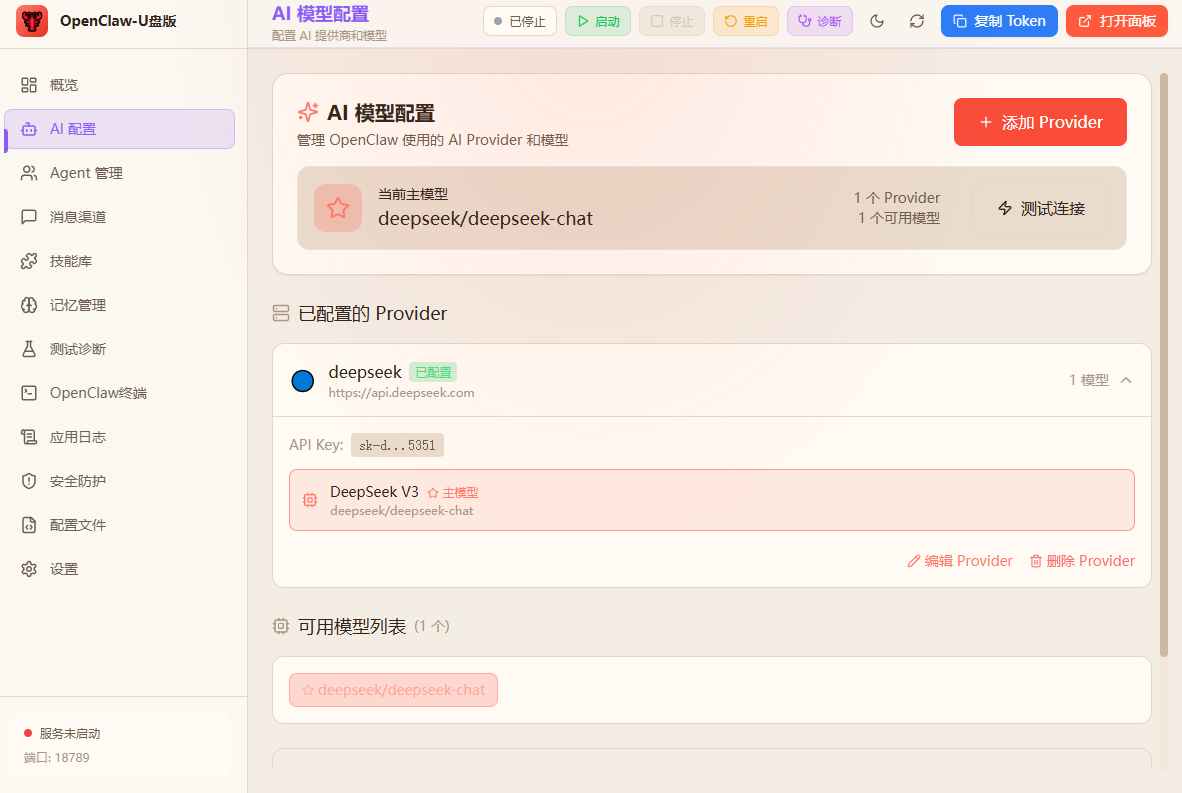Go to Agent 管理

120,173
